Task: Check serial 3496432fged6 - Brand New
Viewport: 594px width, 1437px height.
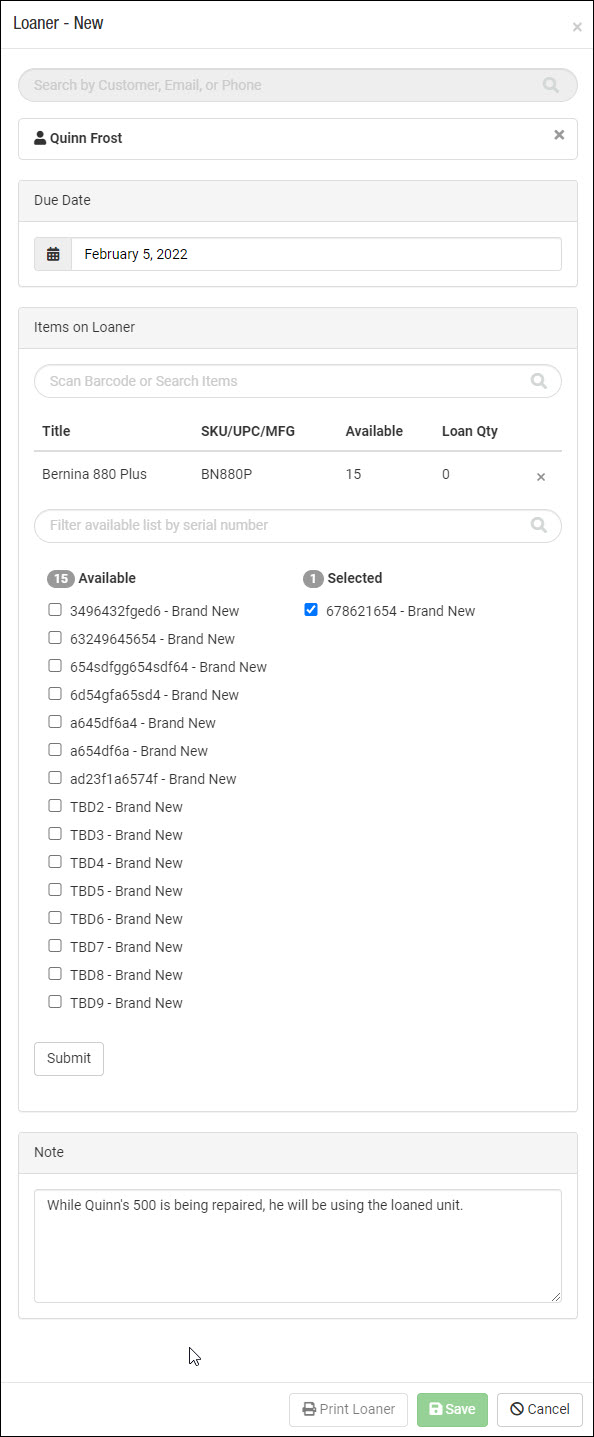Action: tap(55, 610)
